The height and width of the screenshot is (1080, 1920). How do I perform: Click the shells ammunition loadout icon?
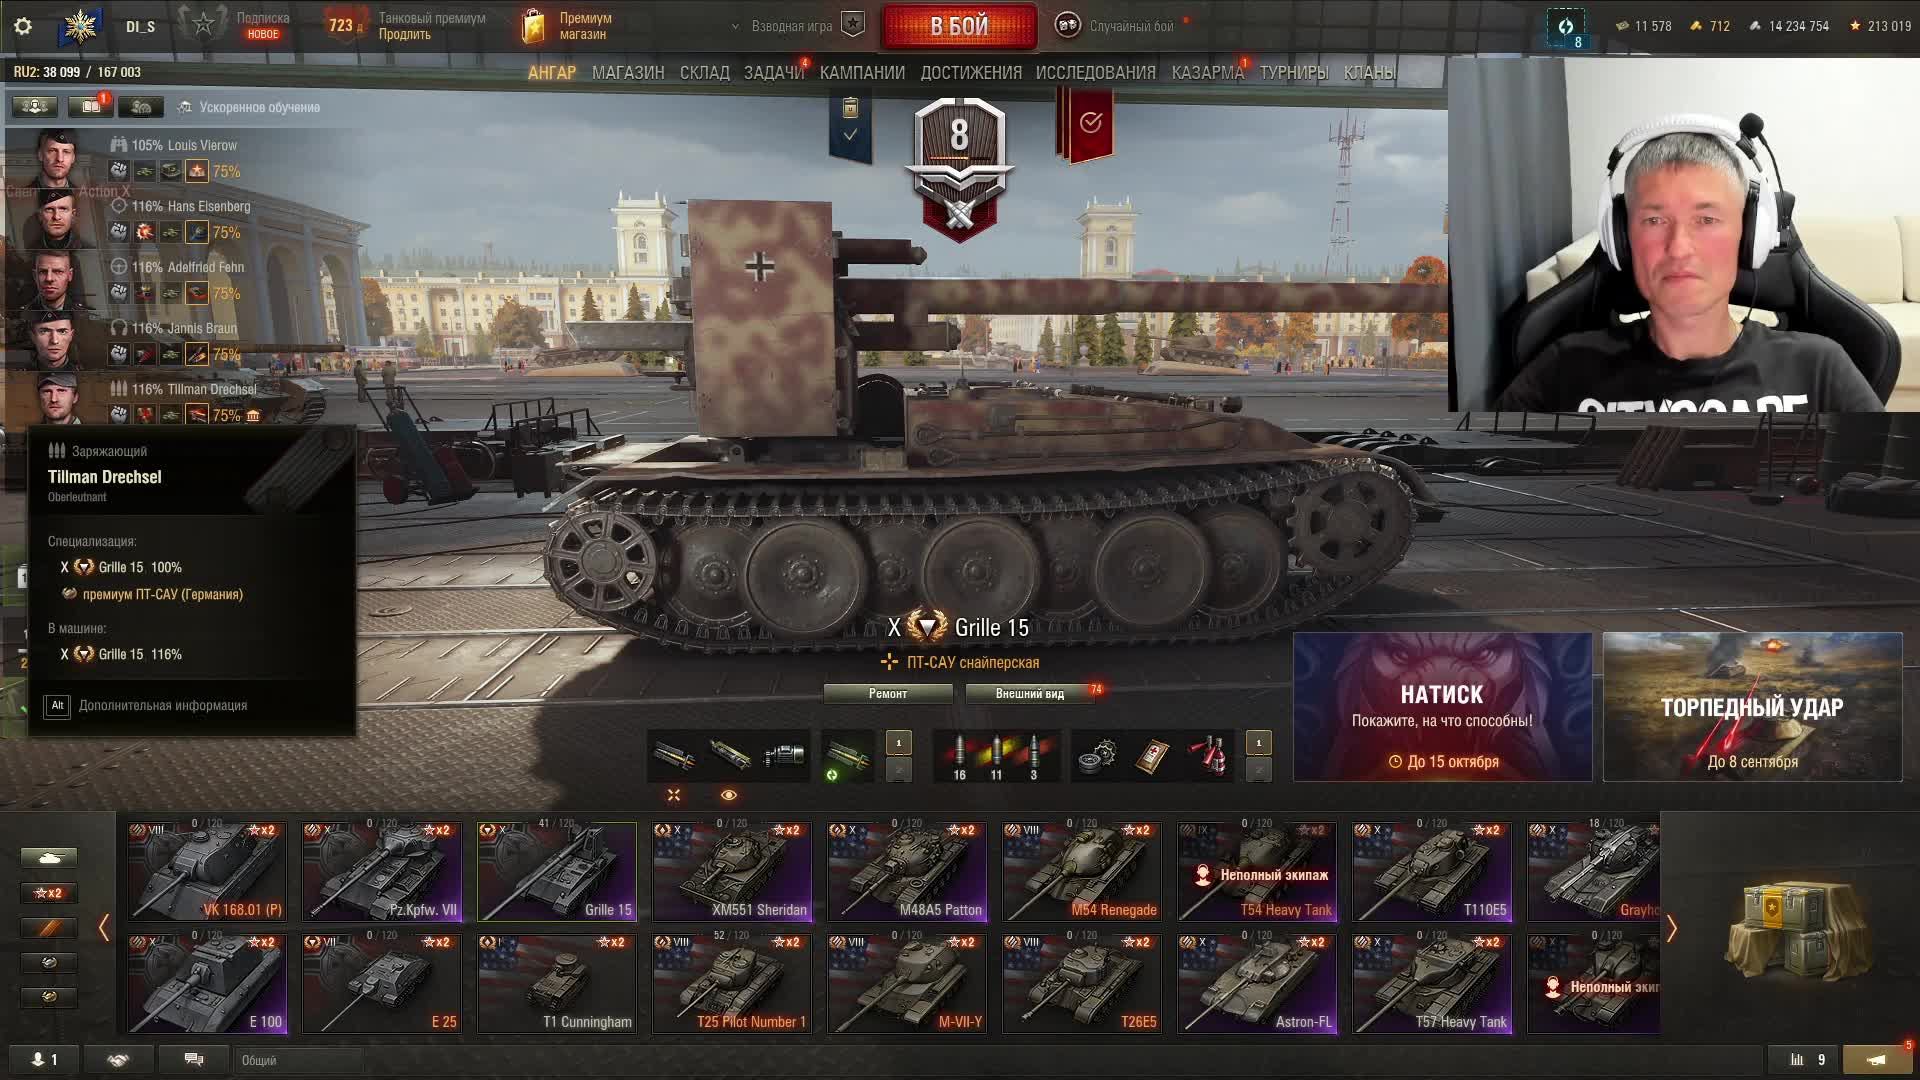pos(996,756)
